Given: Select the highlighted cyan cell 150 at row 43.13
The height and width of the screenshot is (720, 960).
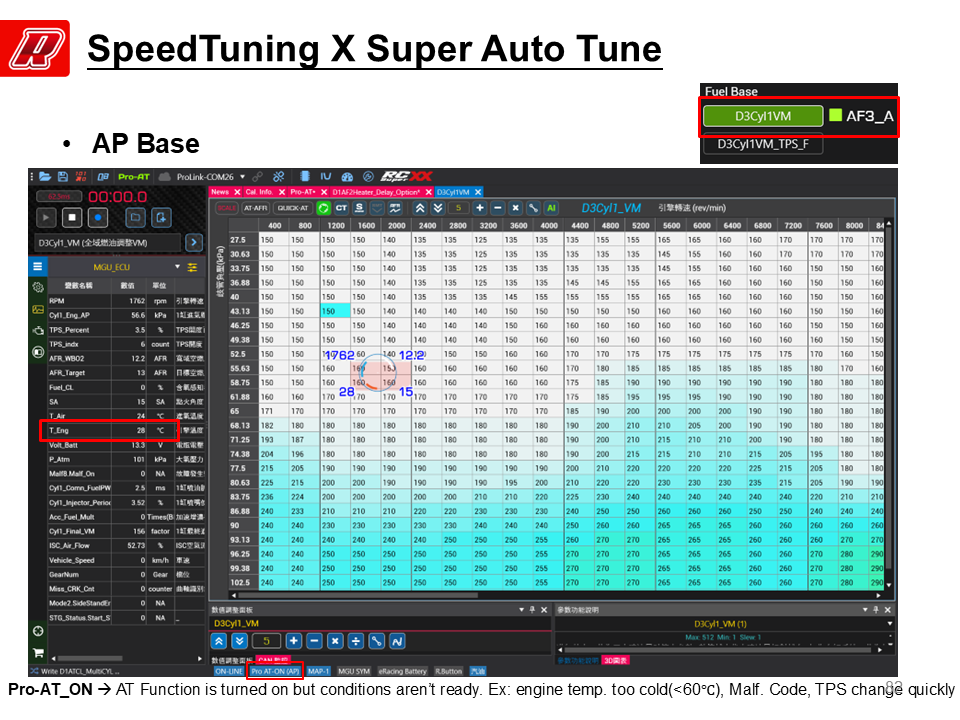Looking at the screenshot, I should coord(335,311).
